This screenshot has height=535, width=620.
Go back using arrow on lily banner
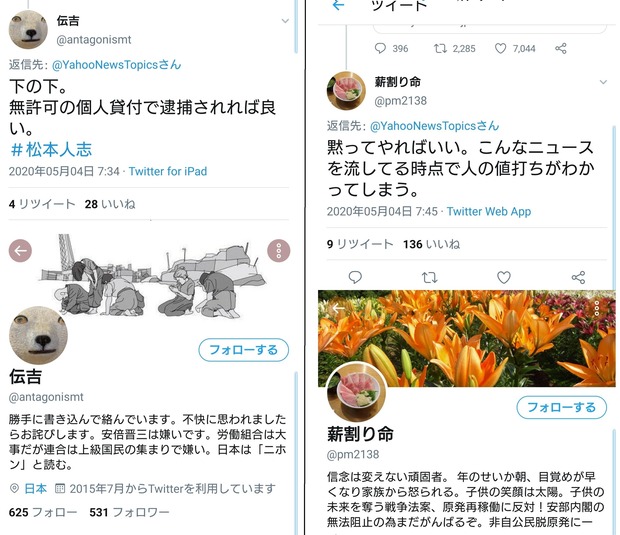[338, 308]
